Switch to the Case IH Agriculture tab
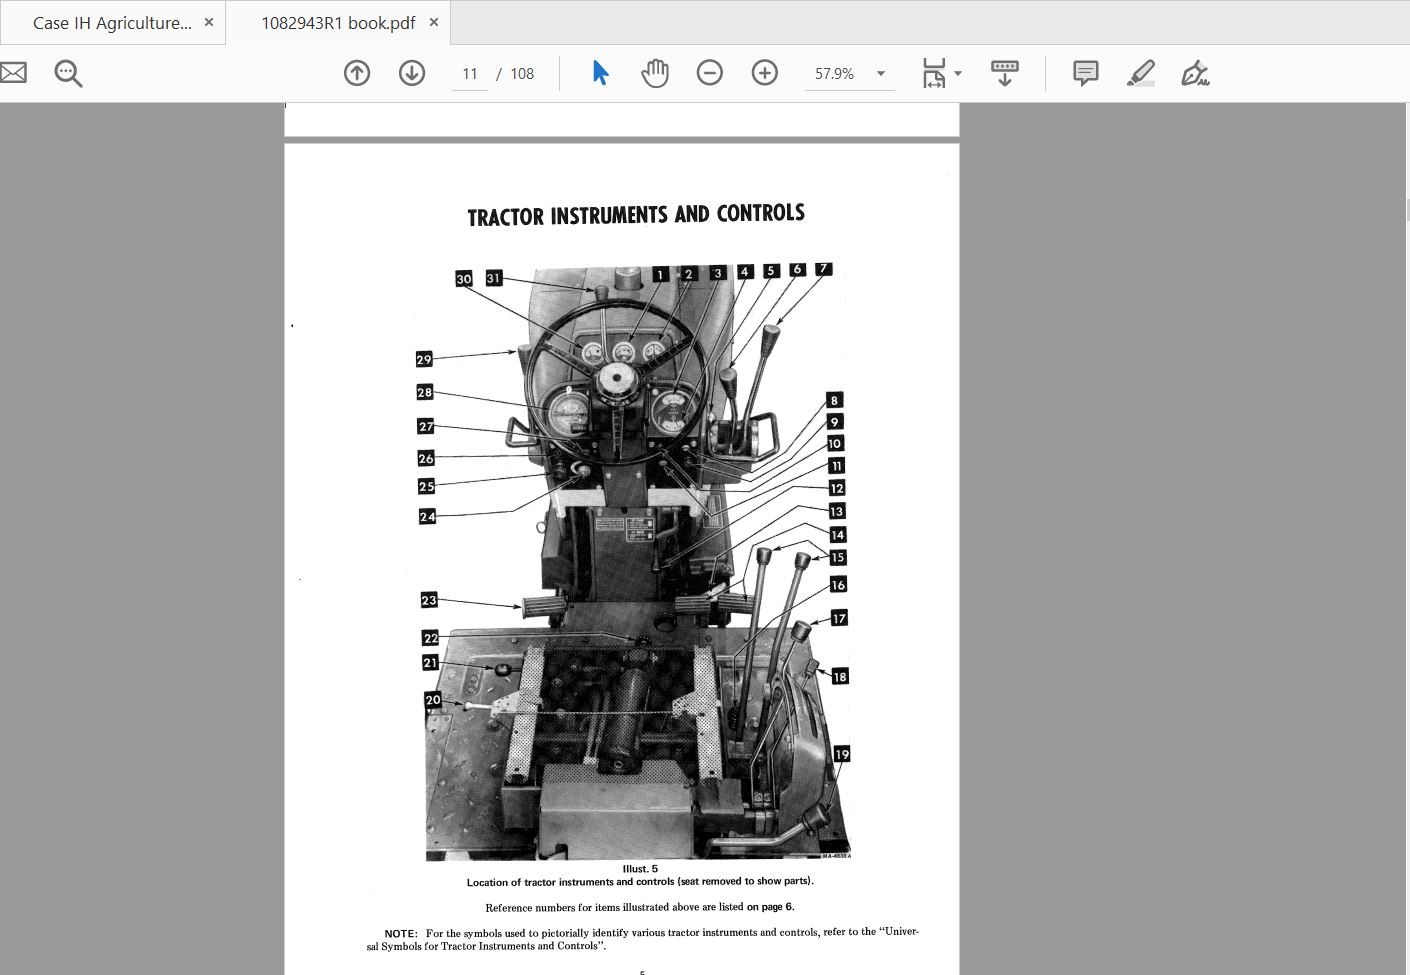The image size is (1410, 975). point(112,22)
